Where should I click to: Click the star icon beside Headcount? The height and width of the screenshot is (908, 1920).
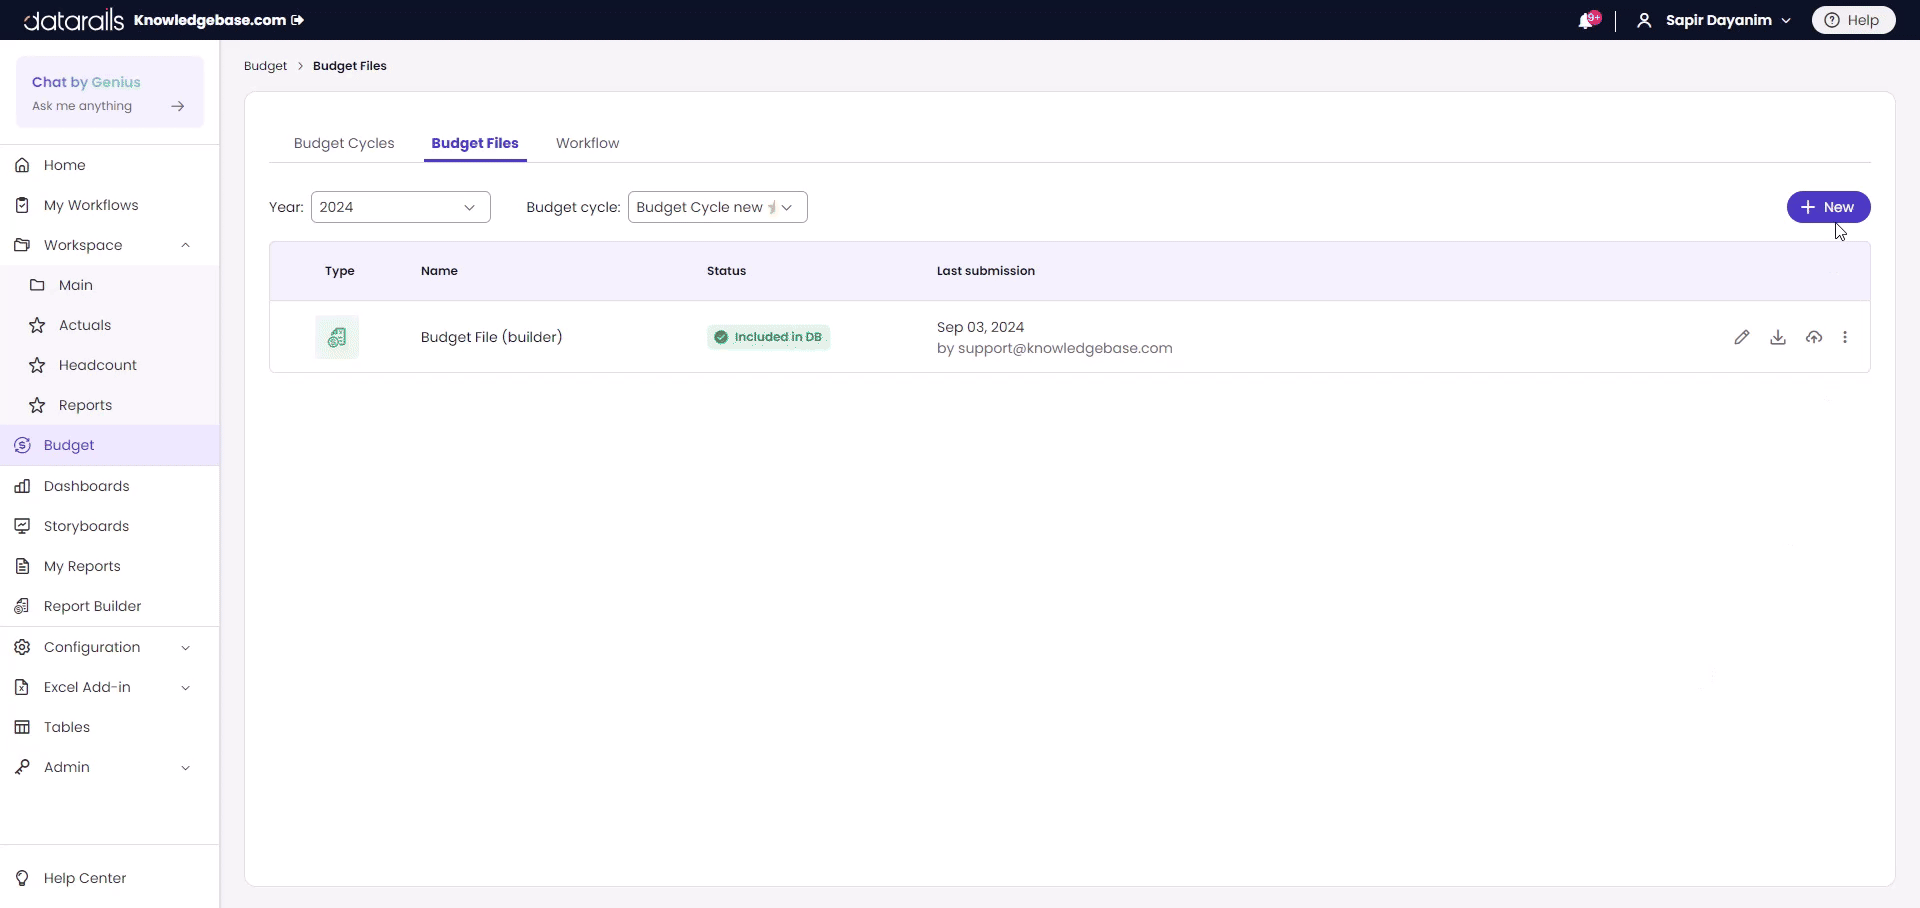(37, 365)
